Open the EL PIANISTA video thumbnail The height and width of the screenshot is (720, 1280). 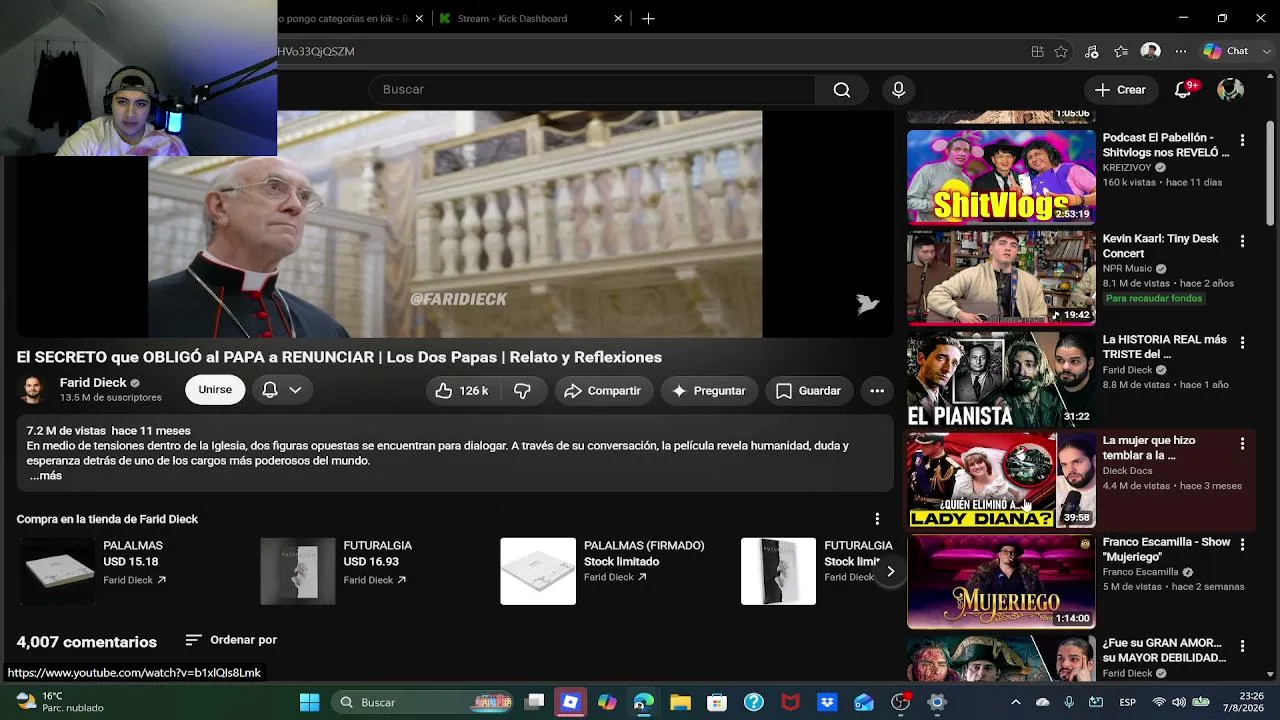(1001, 379)
